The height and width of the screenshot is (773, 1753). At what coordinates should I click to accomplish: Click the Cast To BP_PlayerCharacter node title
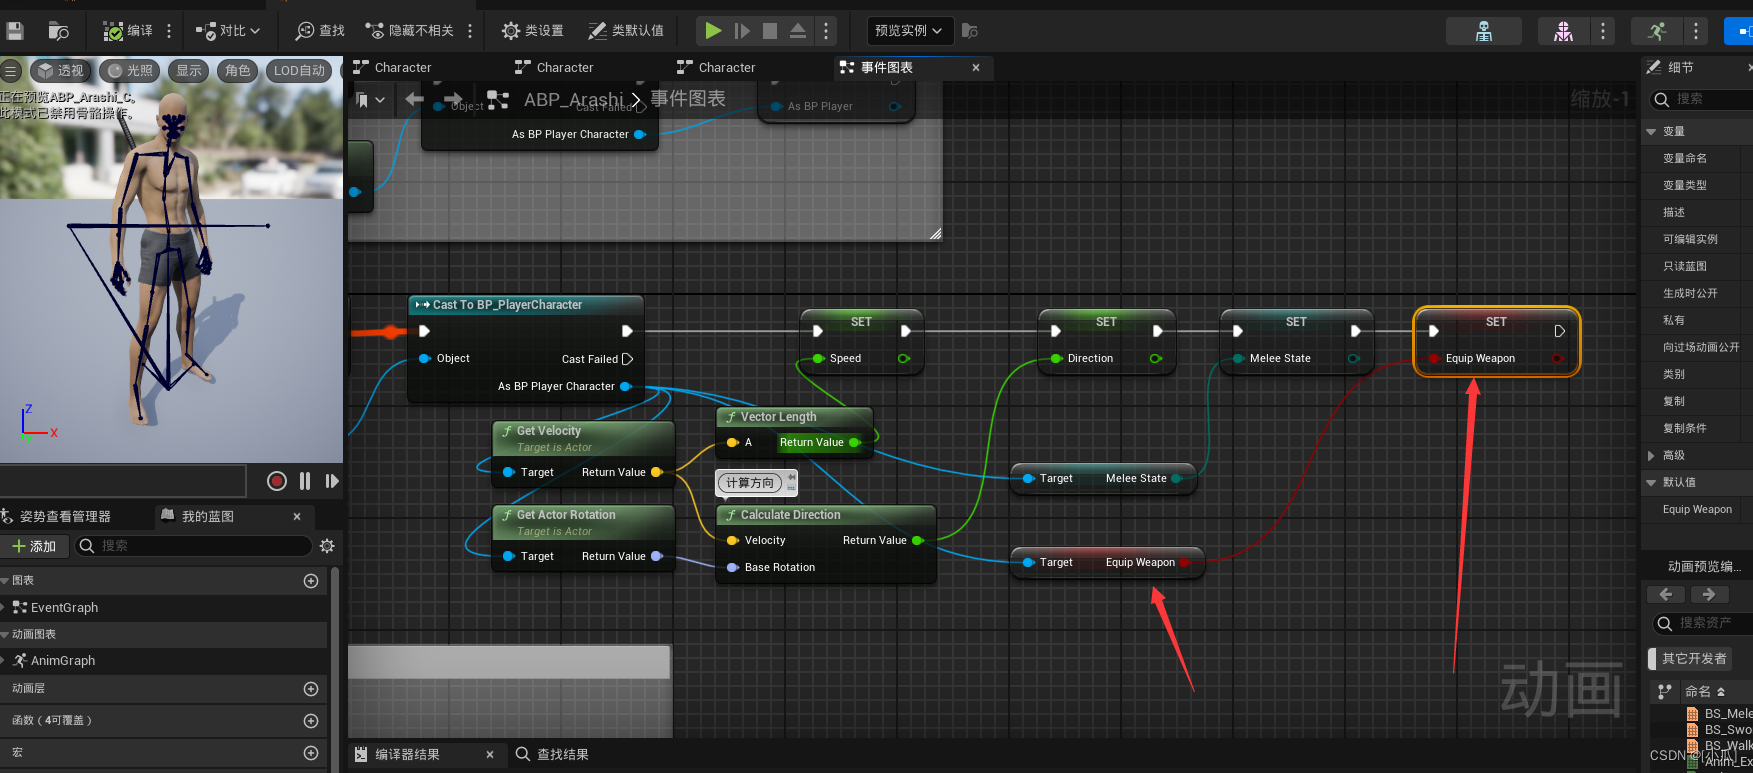click(507, 305)
